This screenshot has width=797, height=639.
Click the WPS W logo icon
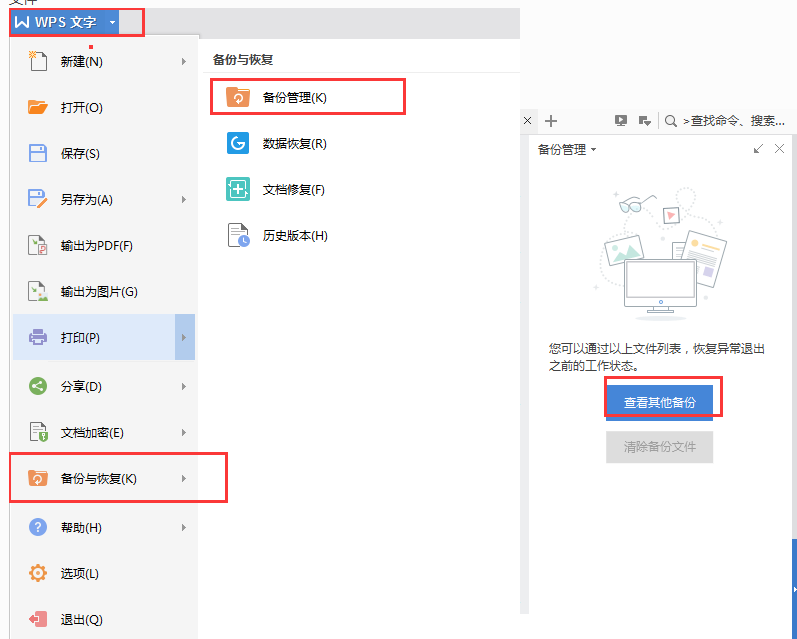(22, 22)
